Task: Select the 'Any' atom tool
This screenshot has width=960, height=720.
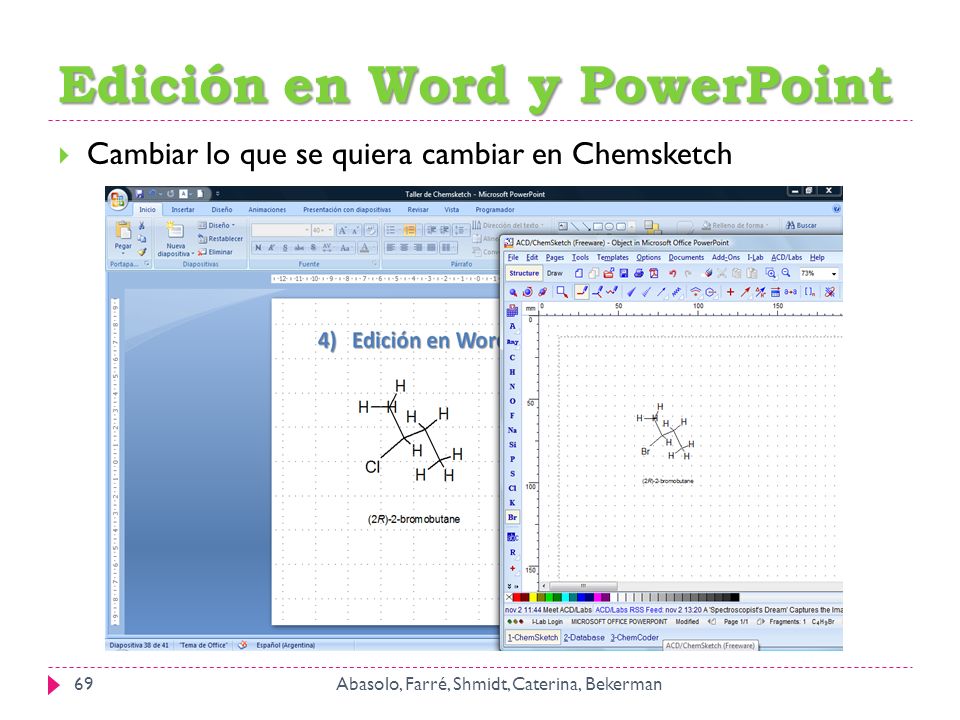Action: pyautogui.click(x=512, y=342)
